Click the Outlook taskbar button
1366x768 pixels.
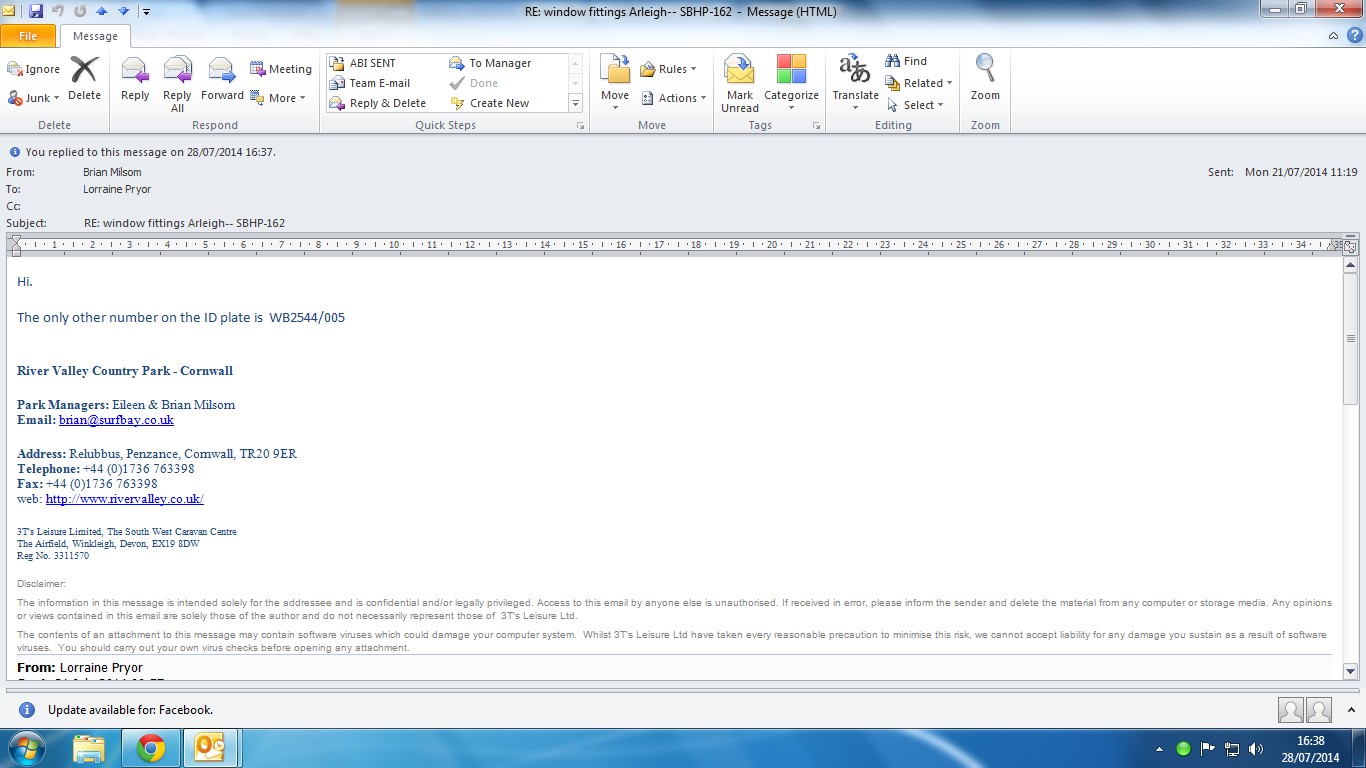(210, 748)
